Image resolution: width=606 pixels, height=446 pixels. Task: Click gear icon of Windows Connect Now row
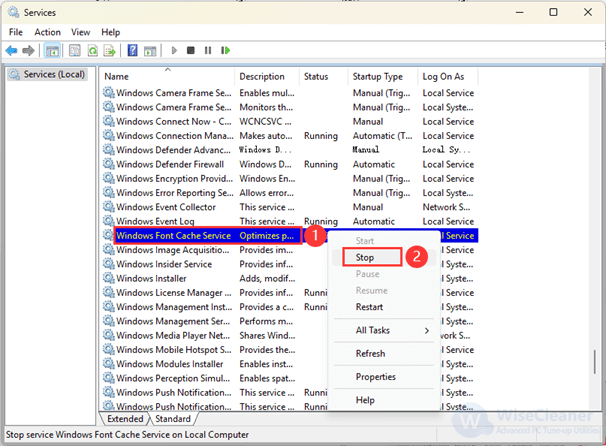coord(109,121)
